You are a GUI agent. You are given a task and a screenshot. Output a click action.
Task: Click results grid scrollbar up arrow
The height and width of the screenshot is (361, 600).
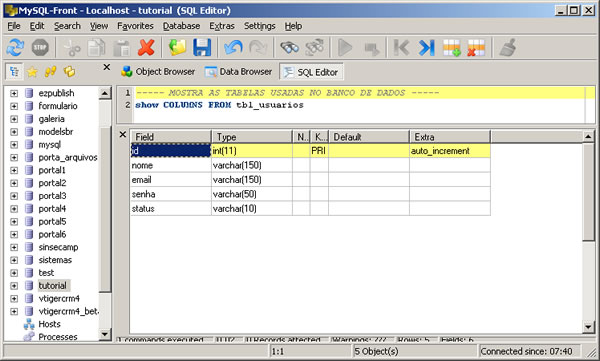pyautogui.click(x=588, y=136)
